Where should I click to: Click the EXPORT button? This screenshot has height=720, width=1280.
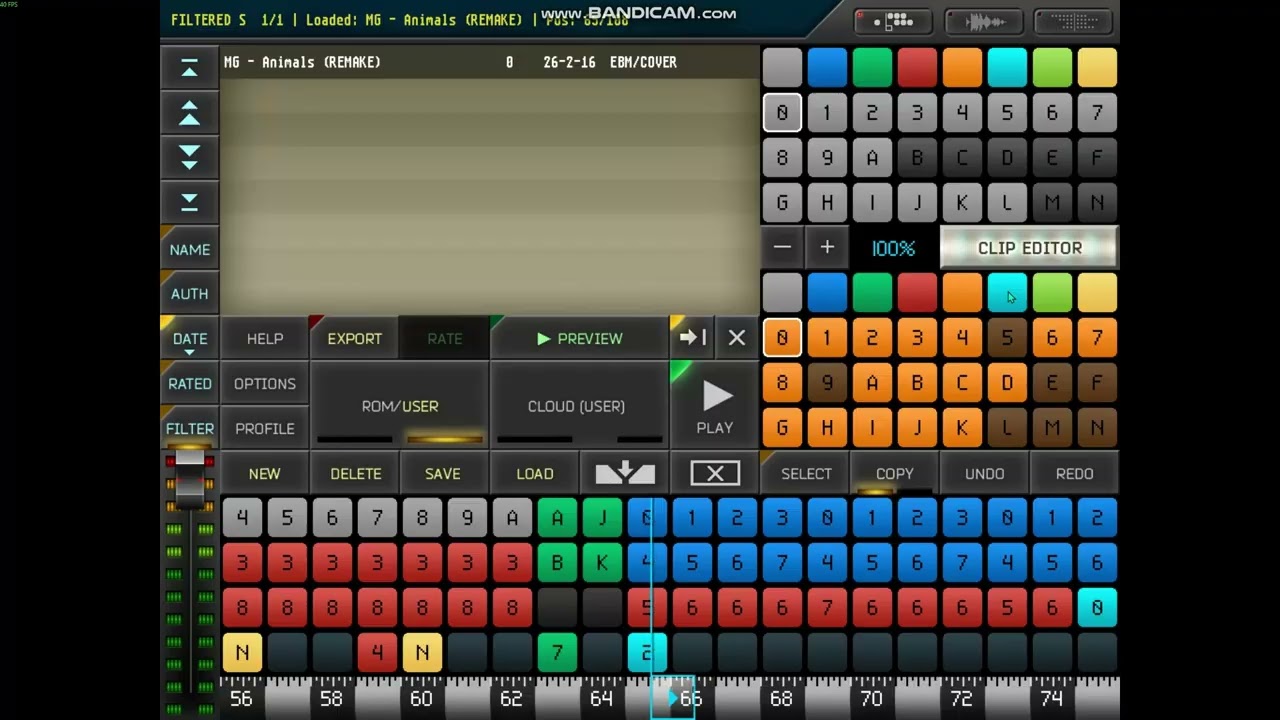pyautogui.click(x=354, y=338)
